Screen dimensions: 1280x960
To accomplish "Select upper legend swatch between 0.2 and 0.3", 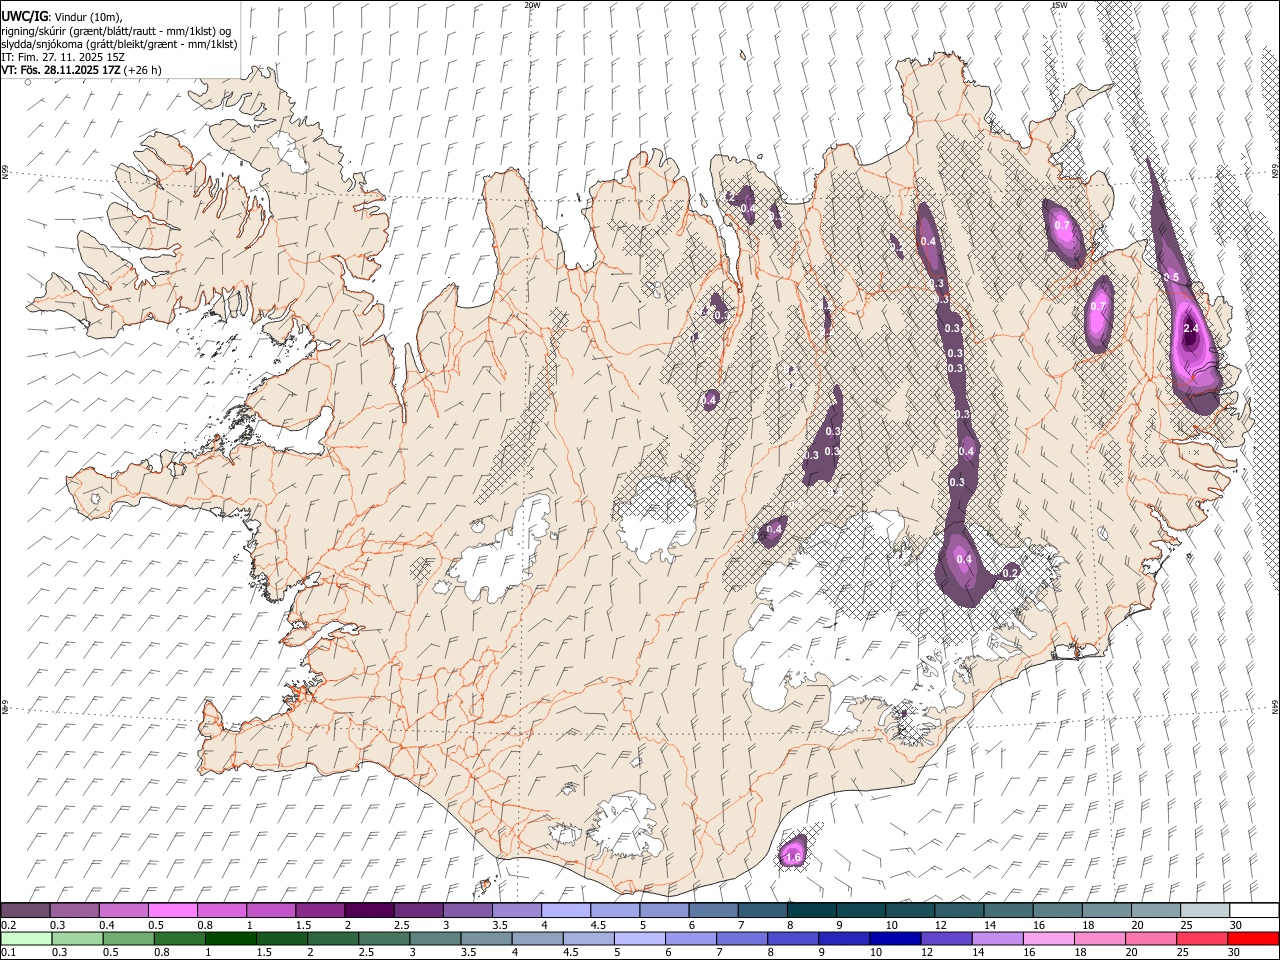I will (25, 910).
